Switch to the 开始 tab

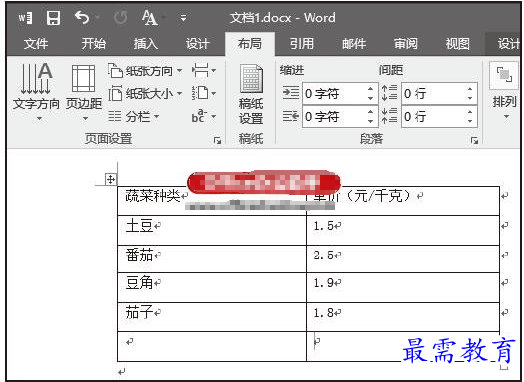point(94,44)
